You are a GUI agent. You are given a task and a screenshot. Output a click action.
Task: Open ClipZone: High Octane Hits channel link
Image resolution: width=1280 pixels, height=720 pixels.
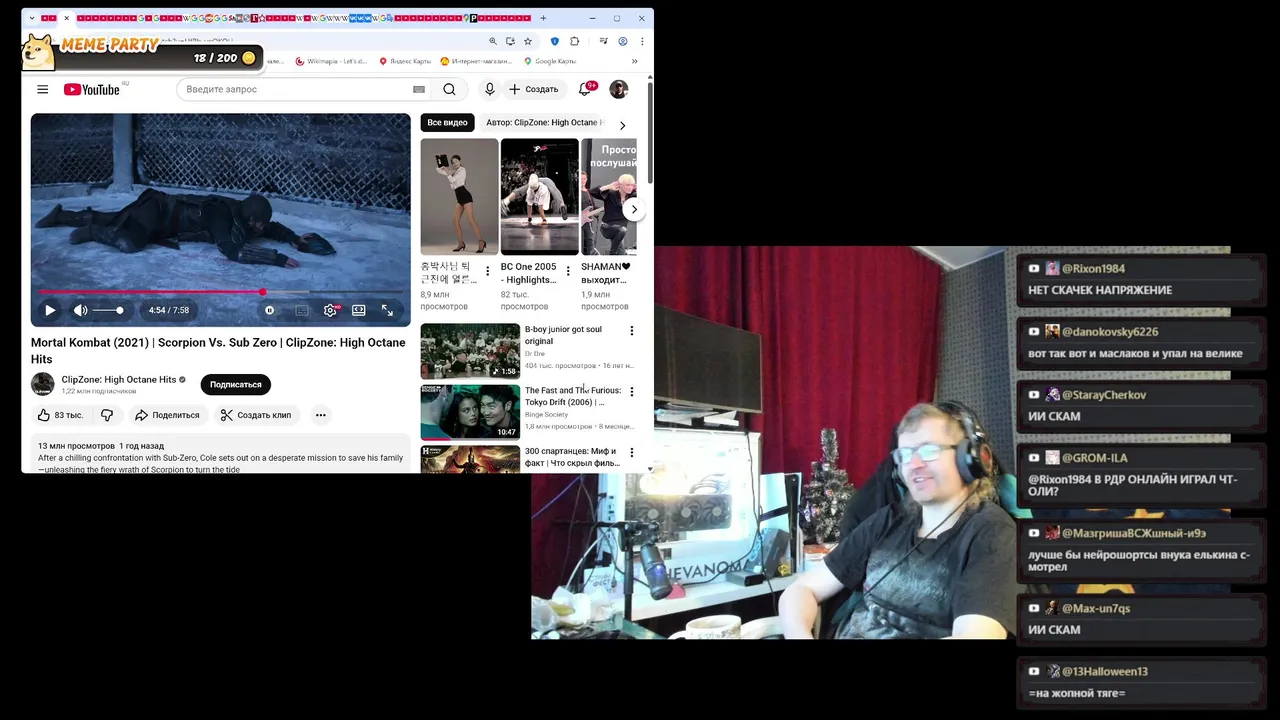(119, 380)
